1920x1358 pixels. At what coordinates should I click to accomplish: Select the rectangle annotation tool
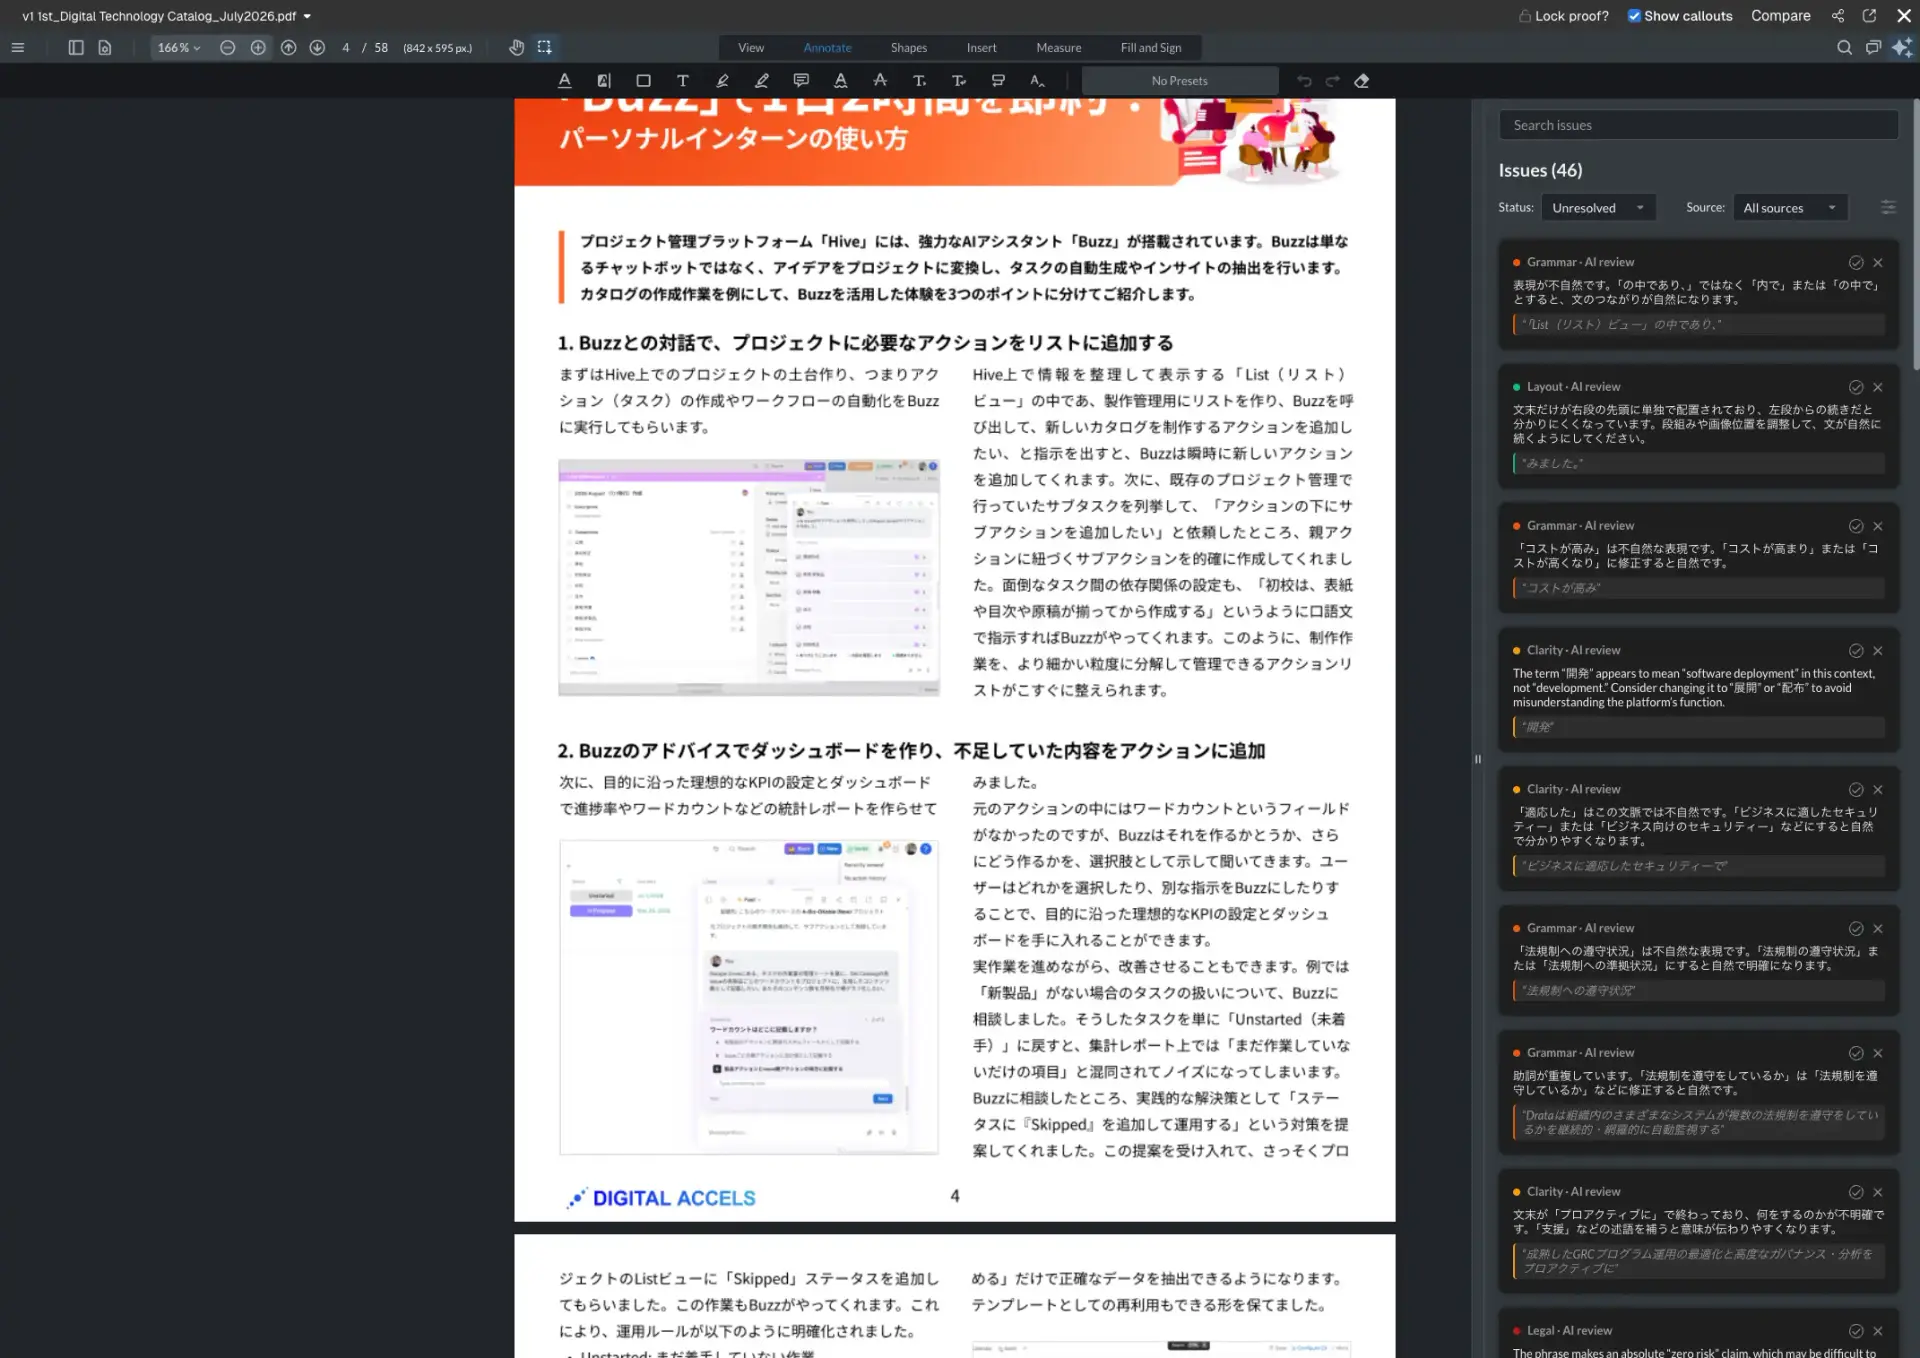point(643,81)
